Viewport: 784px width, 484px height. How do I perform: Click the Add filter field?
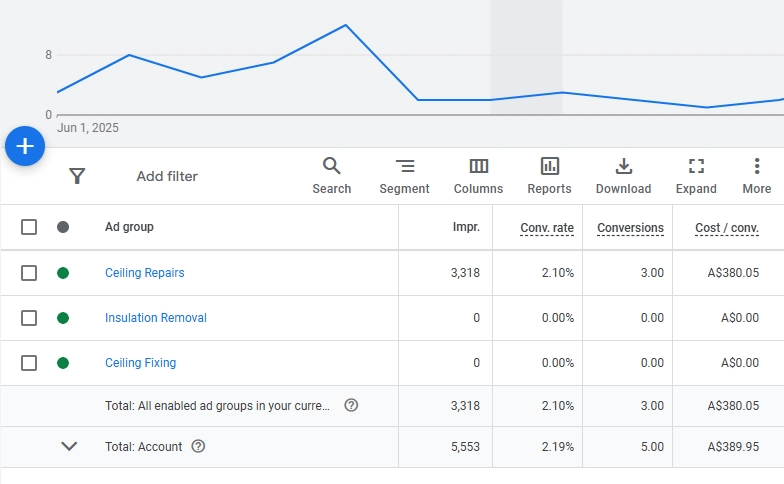[167, 177]
